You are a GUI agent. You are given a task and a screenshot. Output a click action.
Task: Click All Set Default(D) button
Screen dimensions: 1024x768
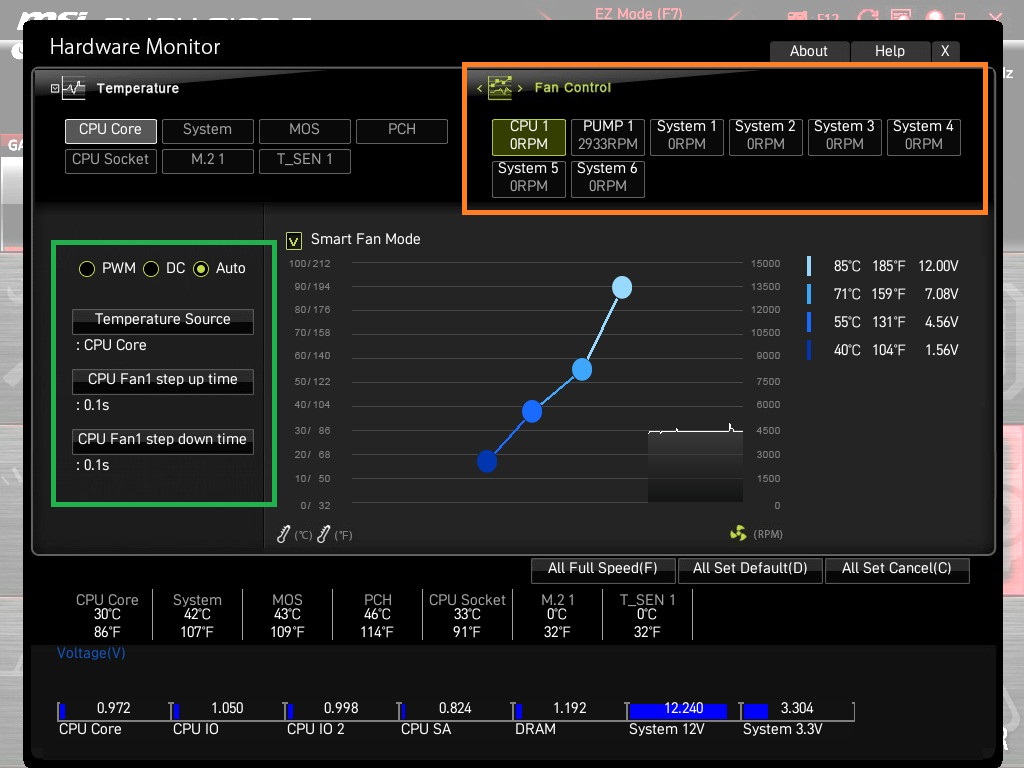[x=750, y=569]
